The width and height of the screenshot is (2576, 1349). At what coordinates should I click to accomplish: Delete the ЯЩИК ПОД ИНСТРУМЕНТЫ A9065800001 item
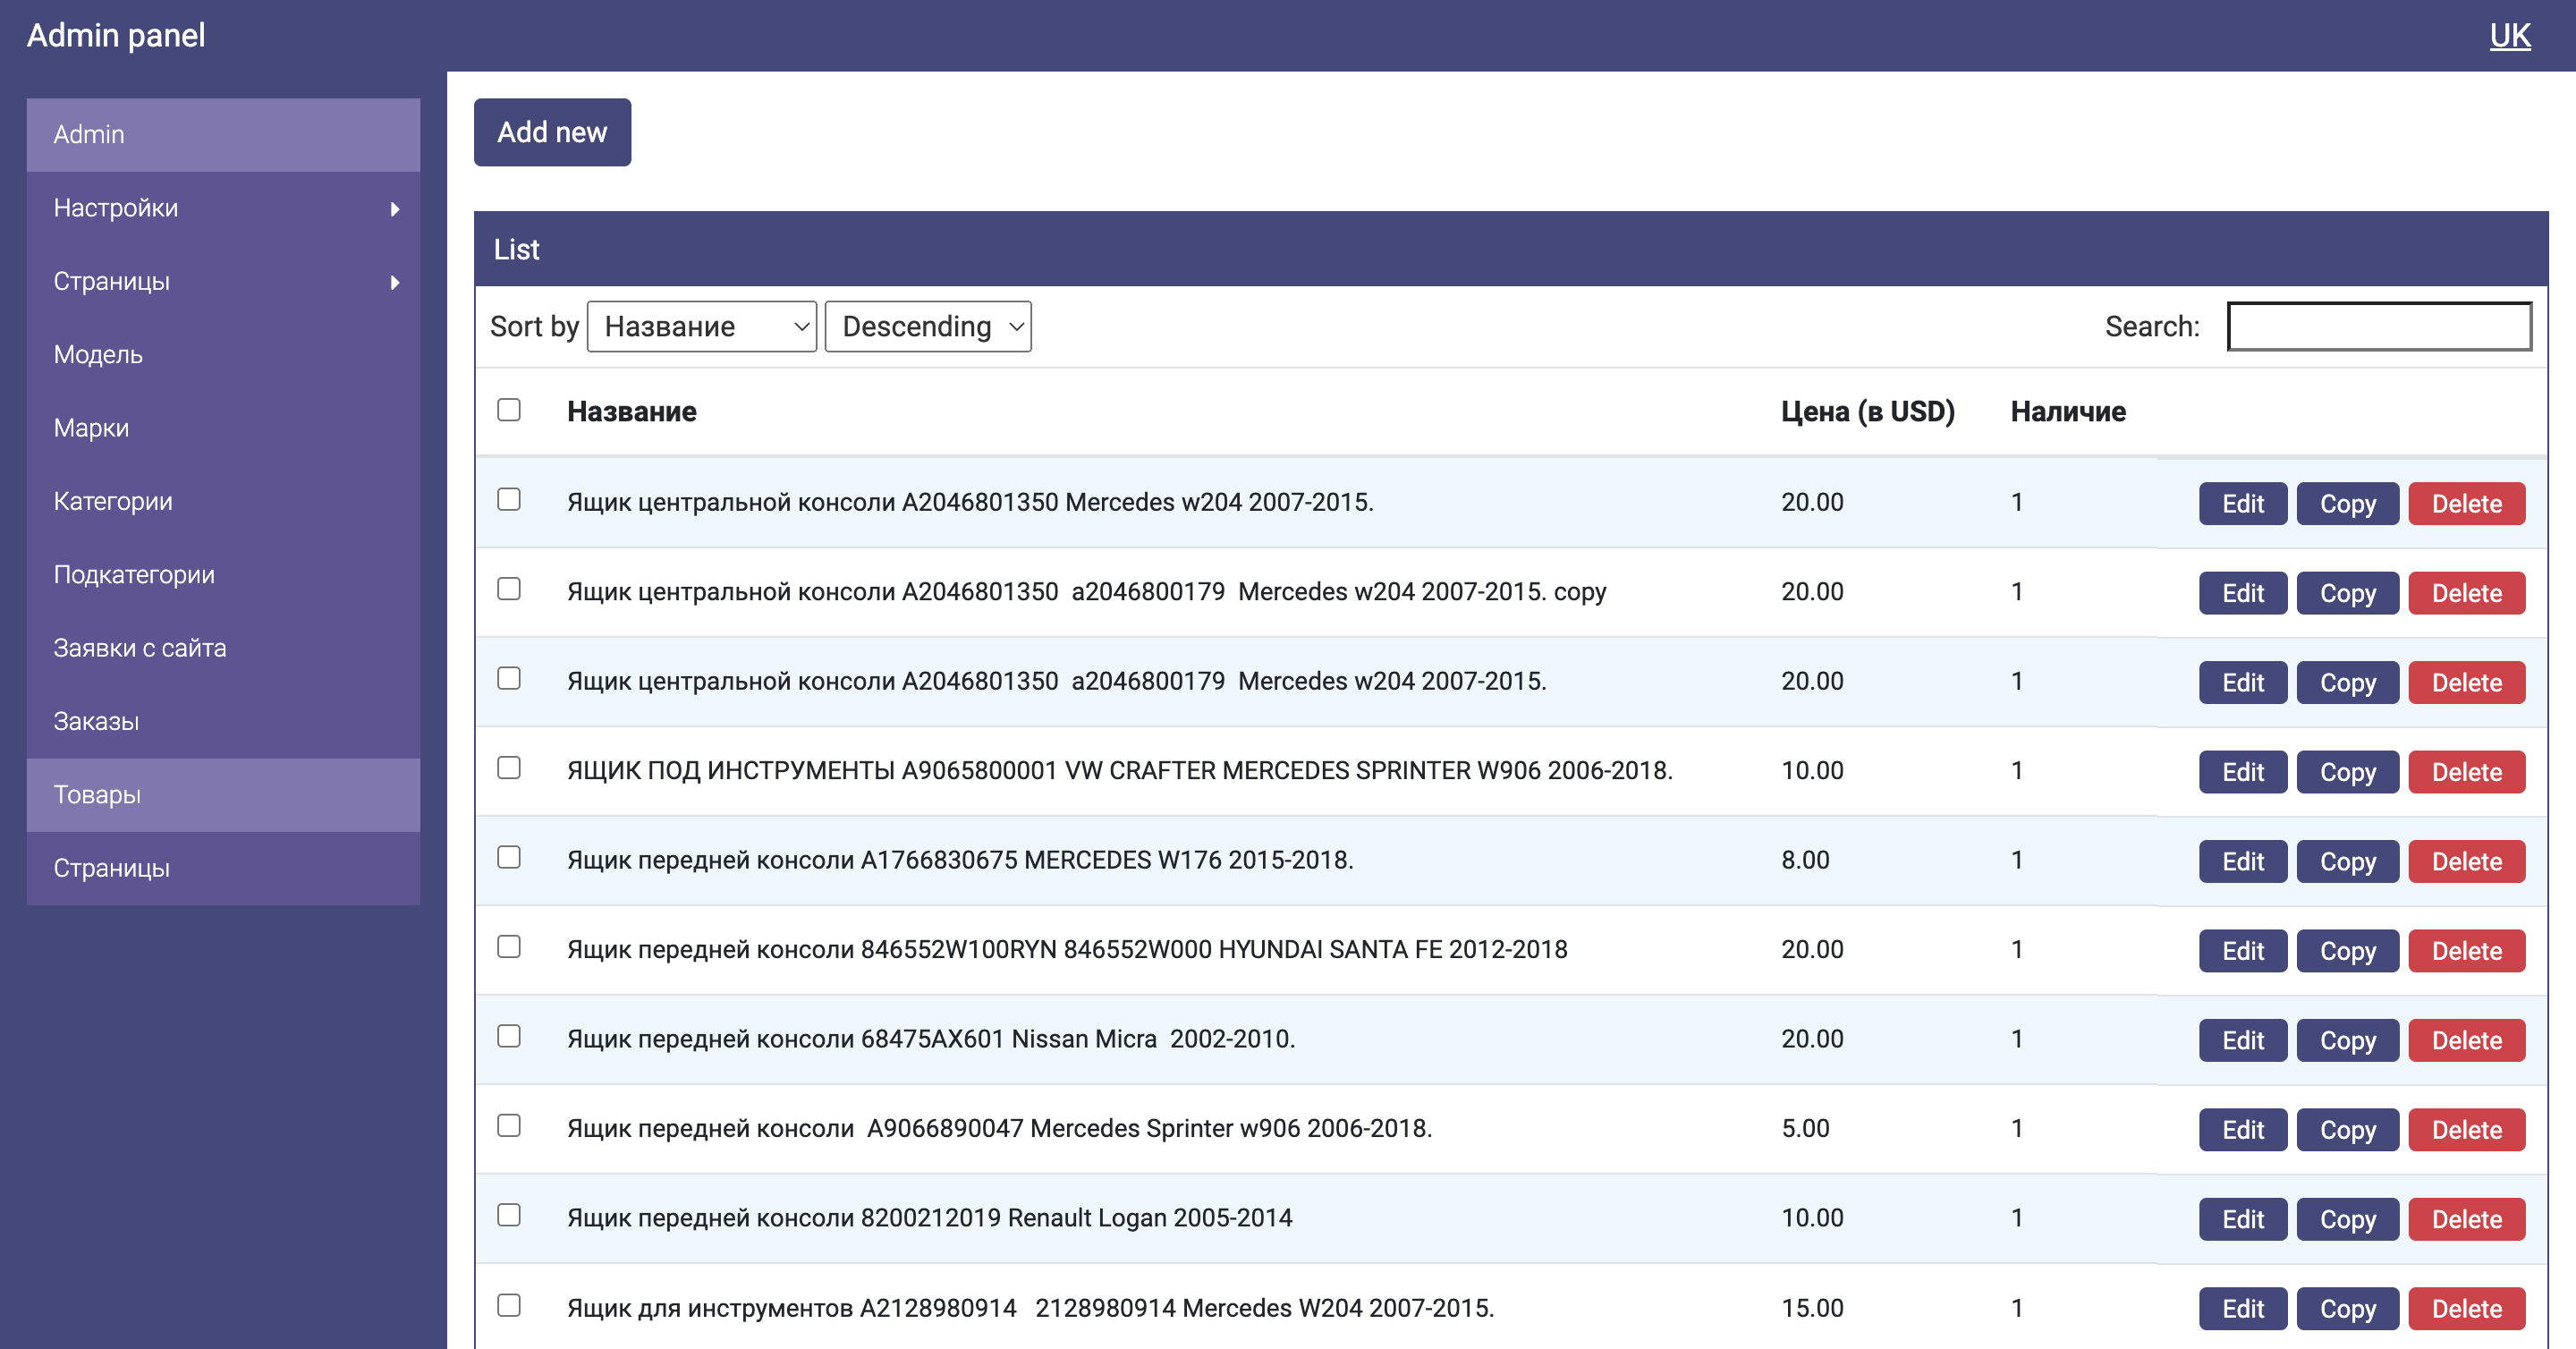click(2466, 772)
